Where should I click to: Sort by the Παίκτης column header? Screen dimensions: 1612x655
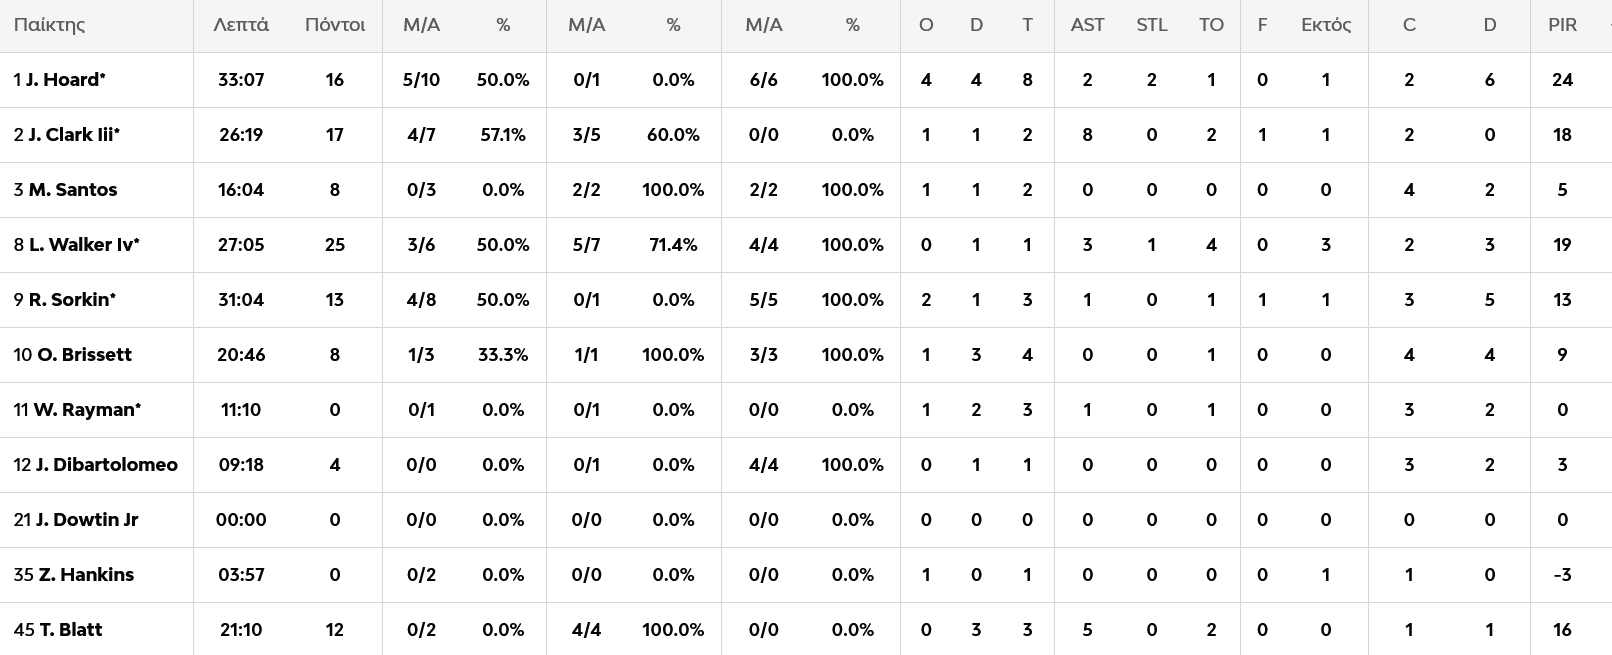click(x=49, y=25)
